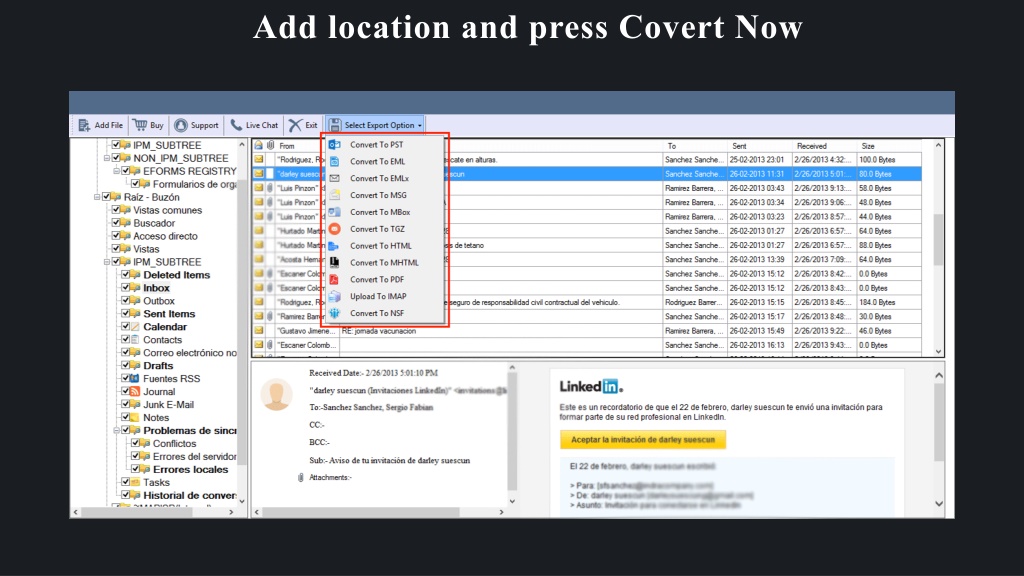The image size is (1024, 576).
Task: Click the icon beside Convert To HTML
Action: (x=334, y=246)
